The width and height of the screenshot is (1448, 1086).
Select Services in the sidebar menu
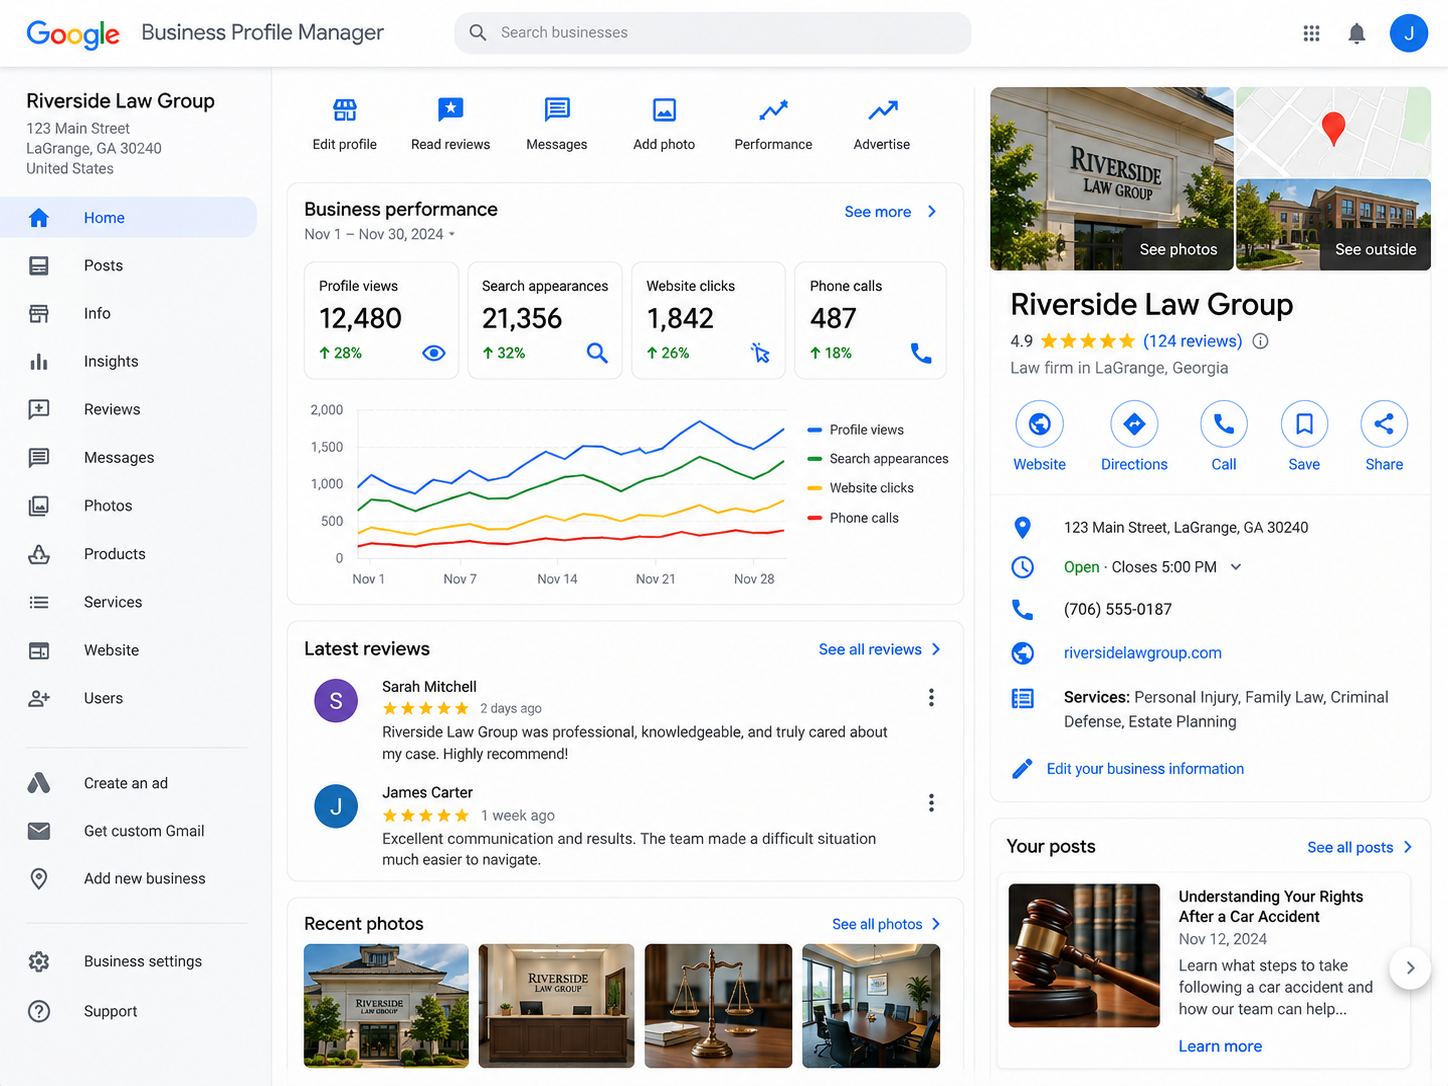coord(129,602)
